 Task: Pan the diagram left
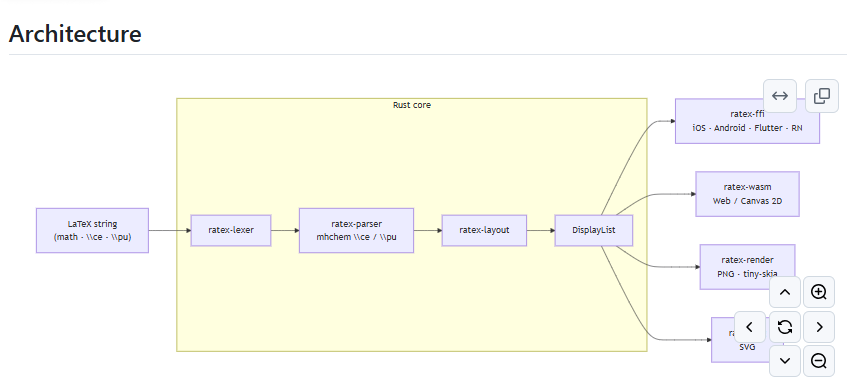coord(750,327)
